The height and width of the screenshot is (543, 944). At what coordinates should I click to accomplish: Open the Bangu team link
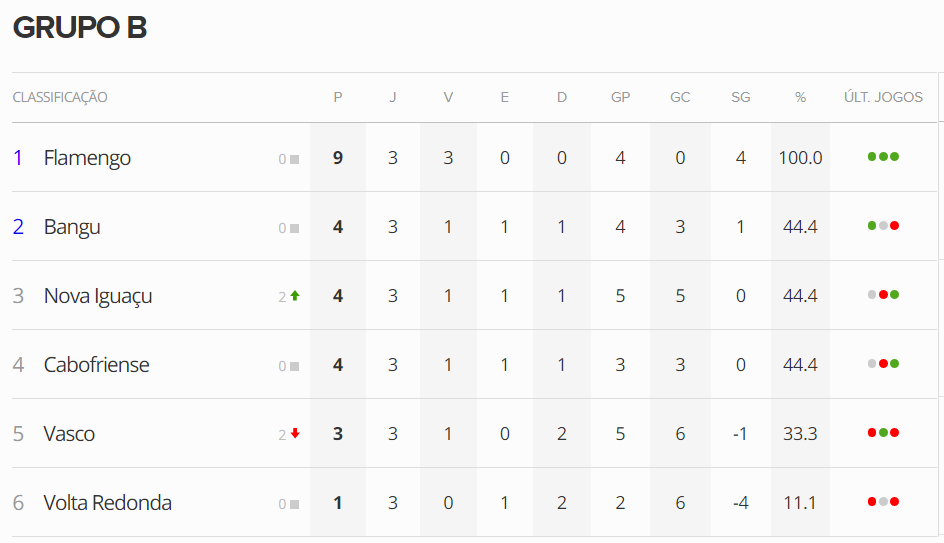(72, 227)
